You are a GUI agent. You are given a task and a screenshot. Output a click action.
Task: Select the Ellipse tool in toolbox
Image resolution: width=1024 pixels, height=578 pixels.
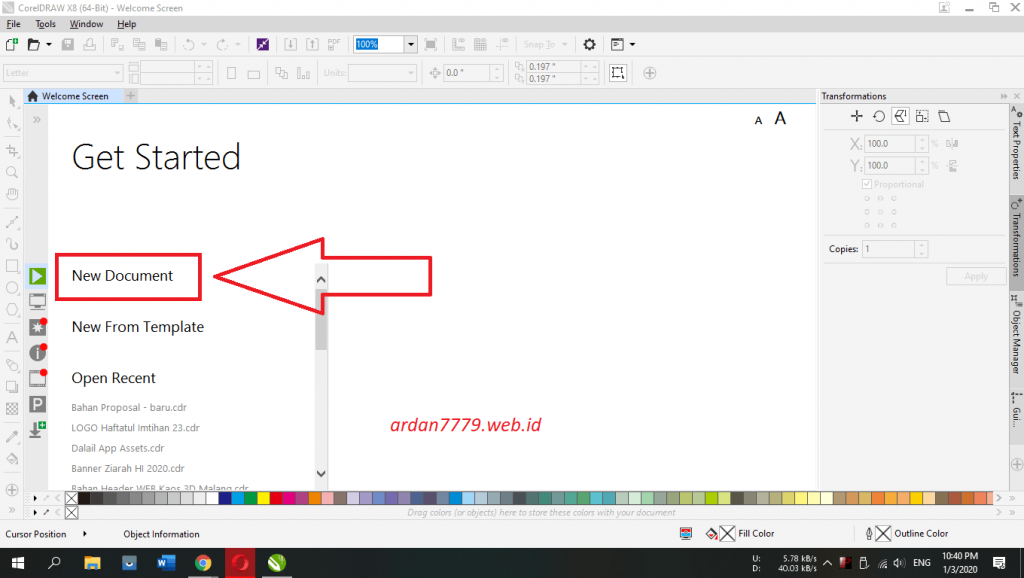point(12,288)
